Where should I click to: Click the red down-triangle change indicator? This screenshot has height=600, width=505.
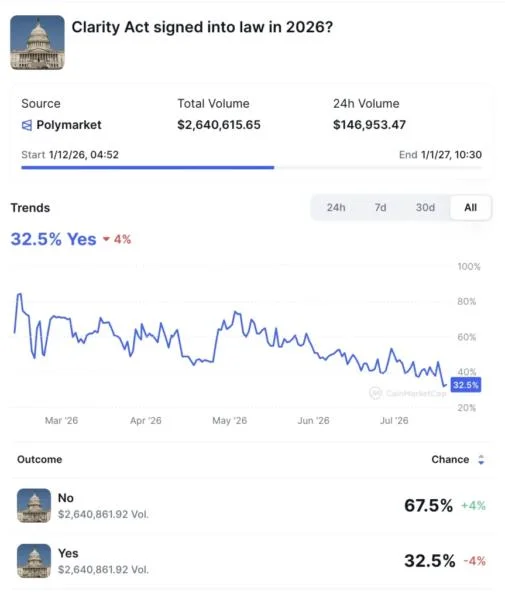(106, 240)
